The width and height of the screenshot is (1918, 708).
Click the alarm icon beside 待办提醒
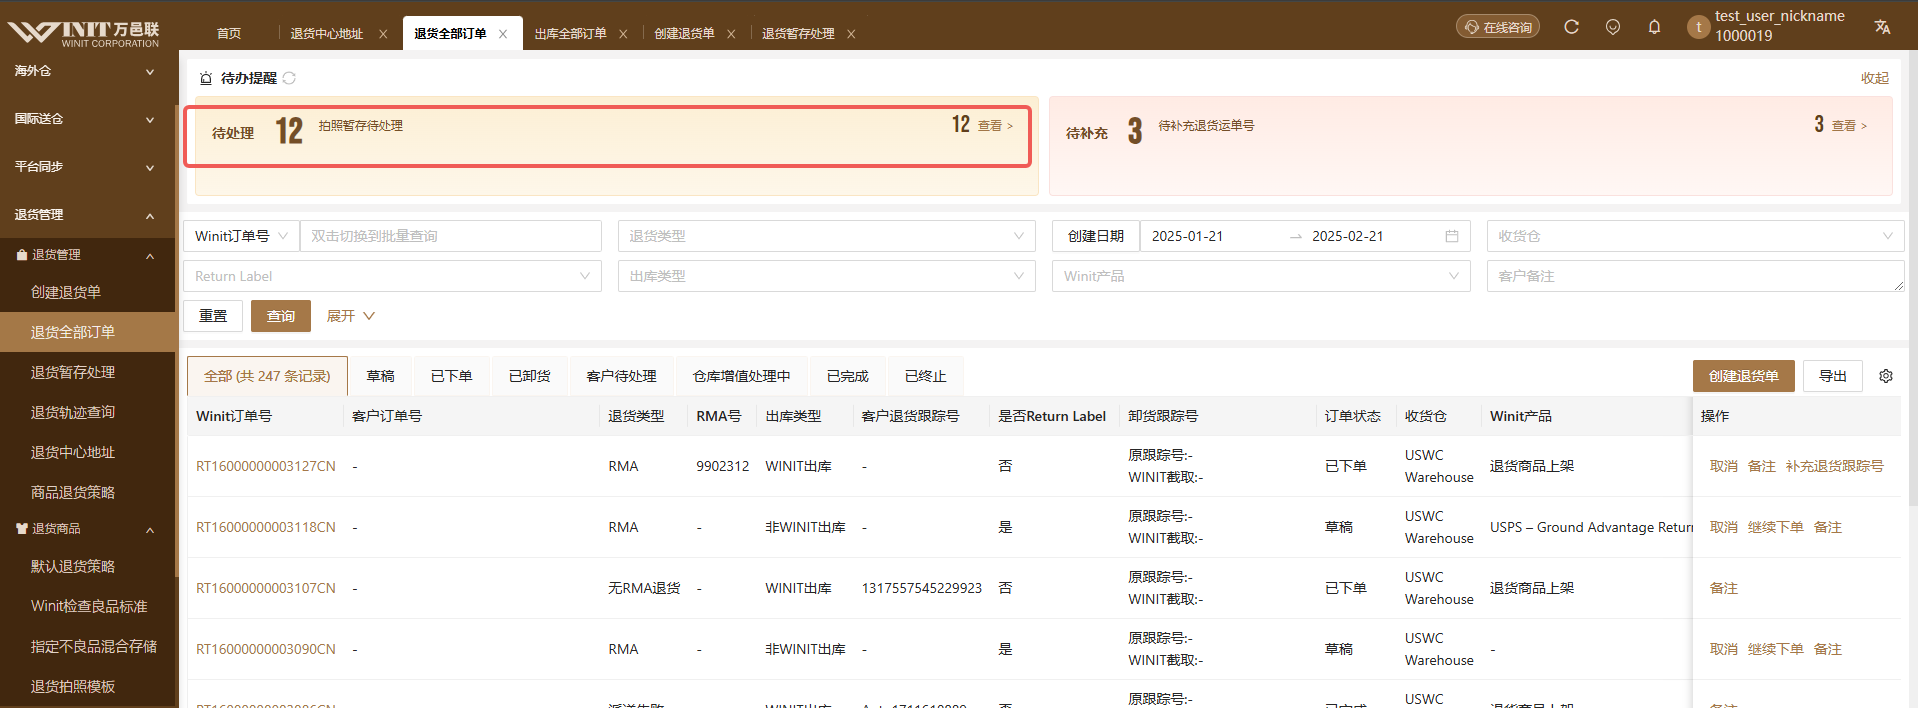point(206,78)
